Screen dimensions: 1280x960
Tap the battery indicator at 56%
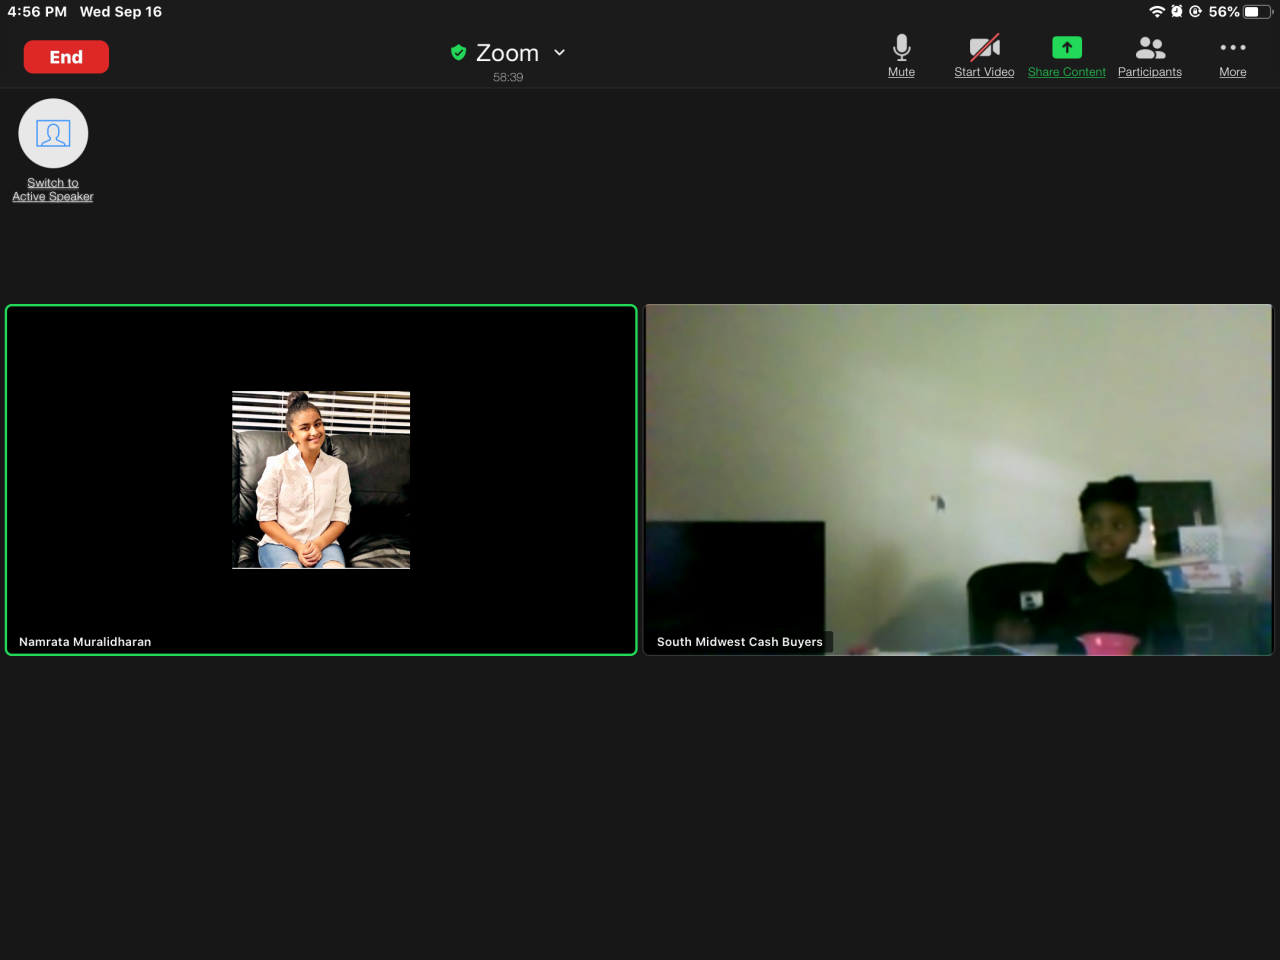tap(1240, 12)
